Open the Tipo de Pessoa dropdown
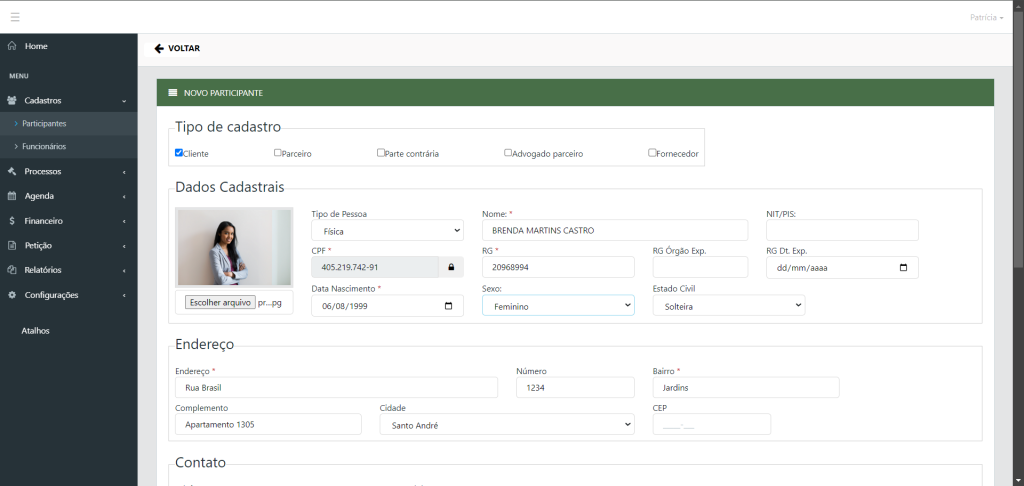This screenshot has height=486, width=1024. point(387,230)
